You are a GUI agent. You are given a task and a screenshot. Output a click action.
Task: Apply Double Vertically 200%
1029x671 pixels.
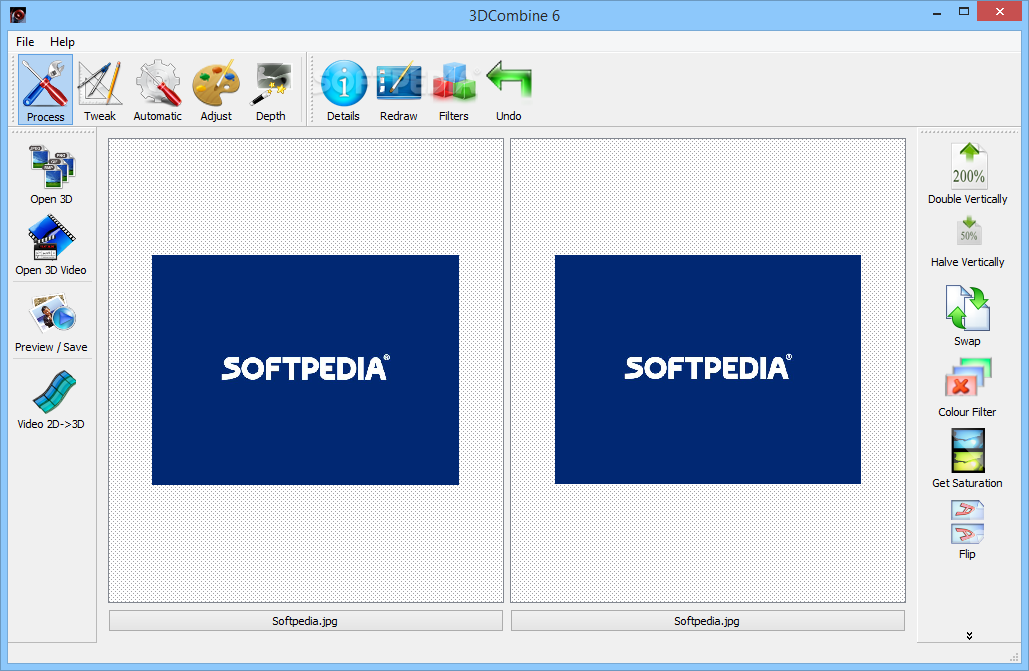coord(968,174)
